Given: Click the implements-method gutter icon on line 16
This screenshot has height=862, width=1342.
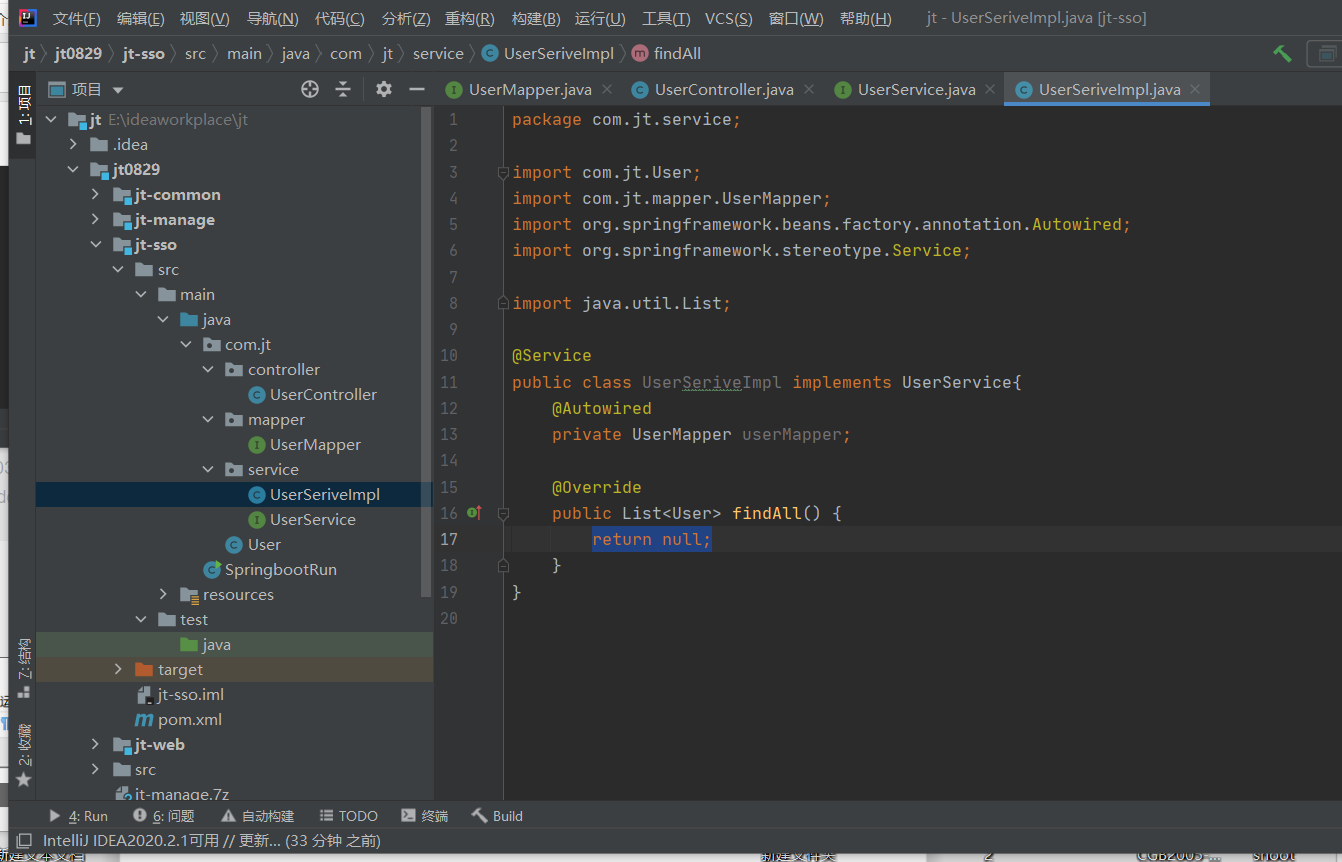Looking at the screenshot, I should (x=474, y=513).
